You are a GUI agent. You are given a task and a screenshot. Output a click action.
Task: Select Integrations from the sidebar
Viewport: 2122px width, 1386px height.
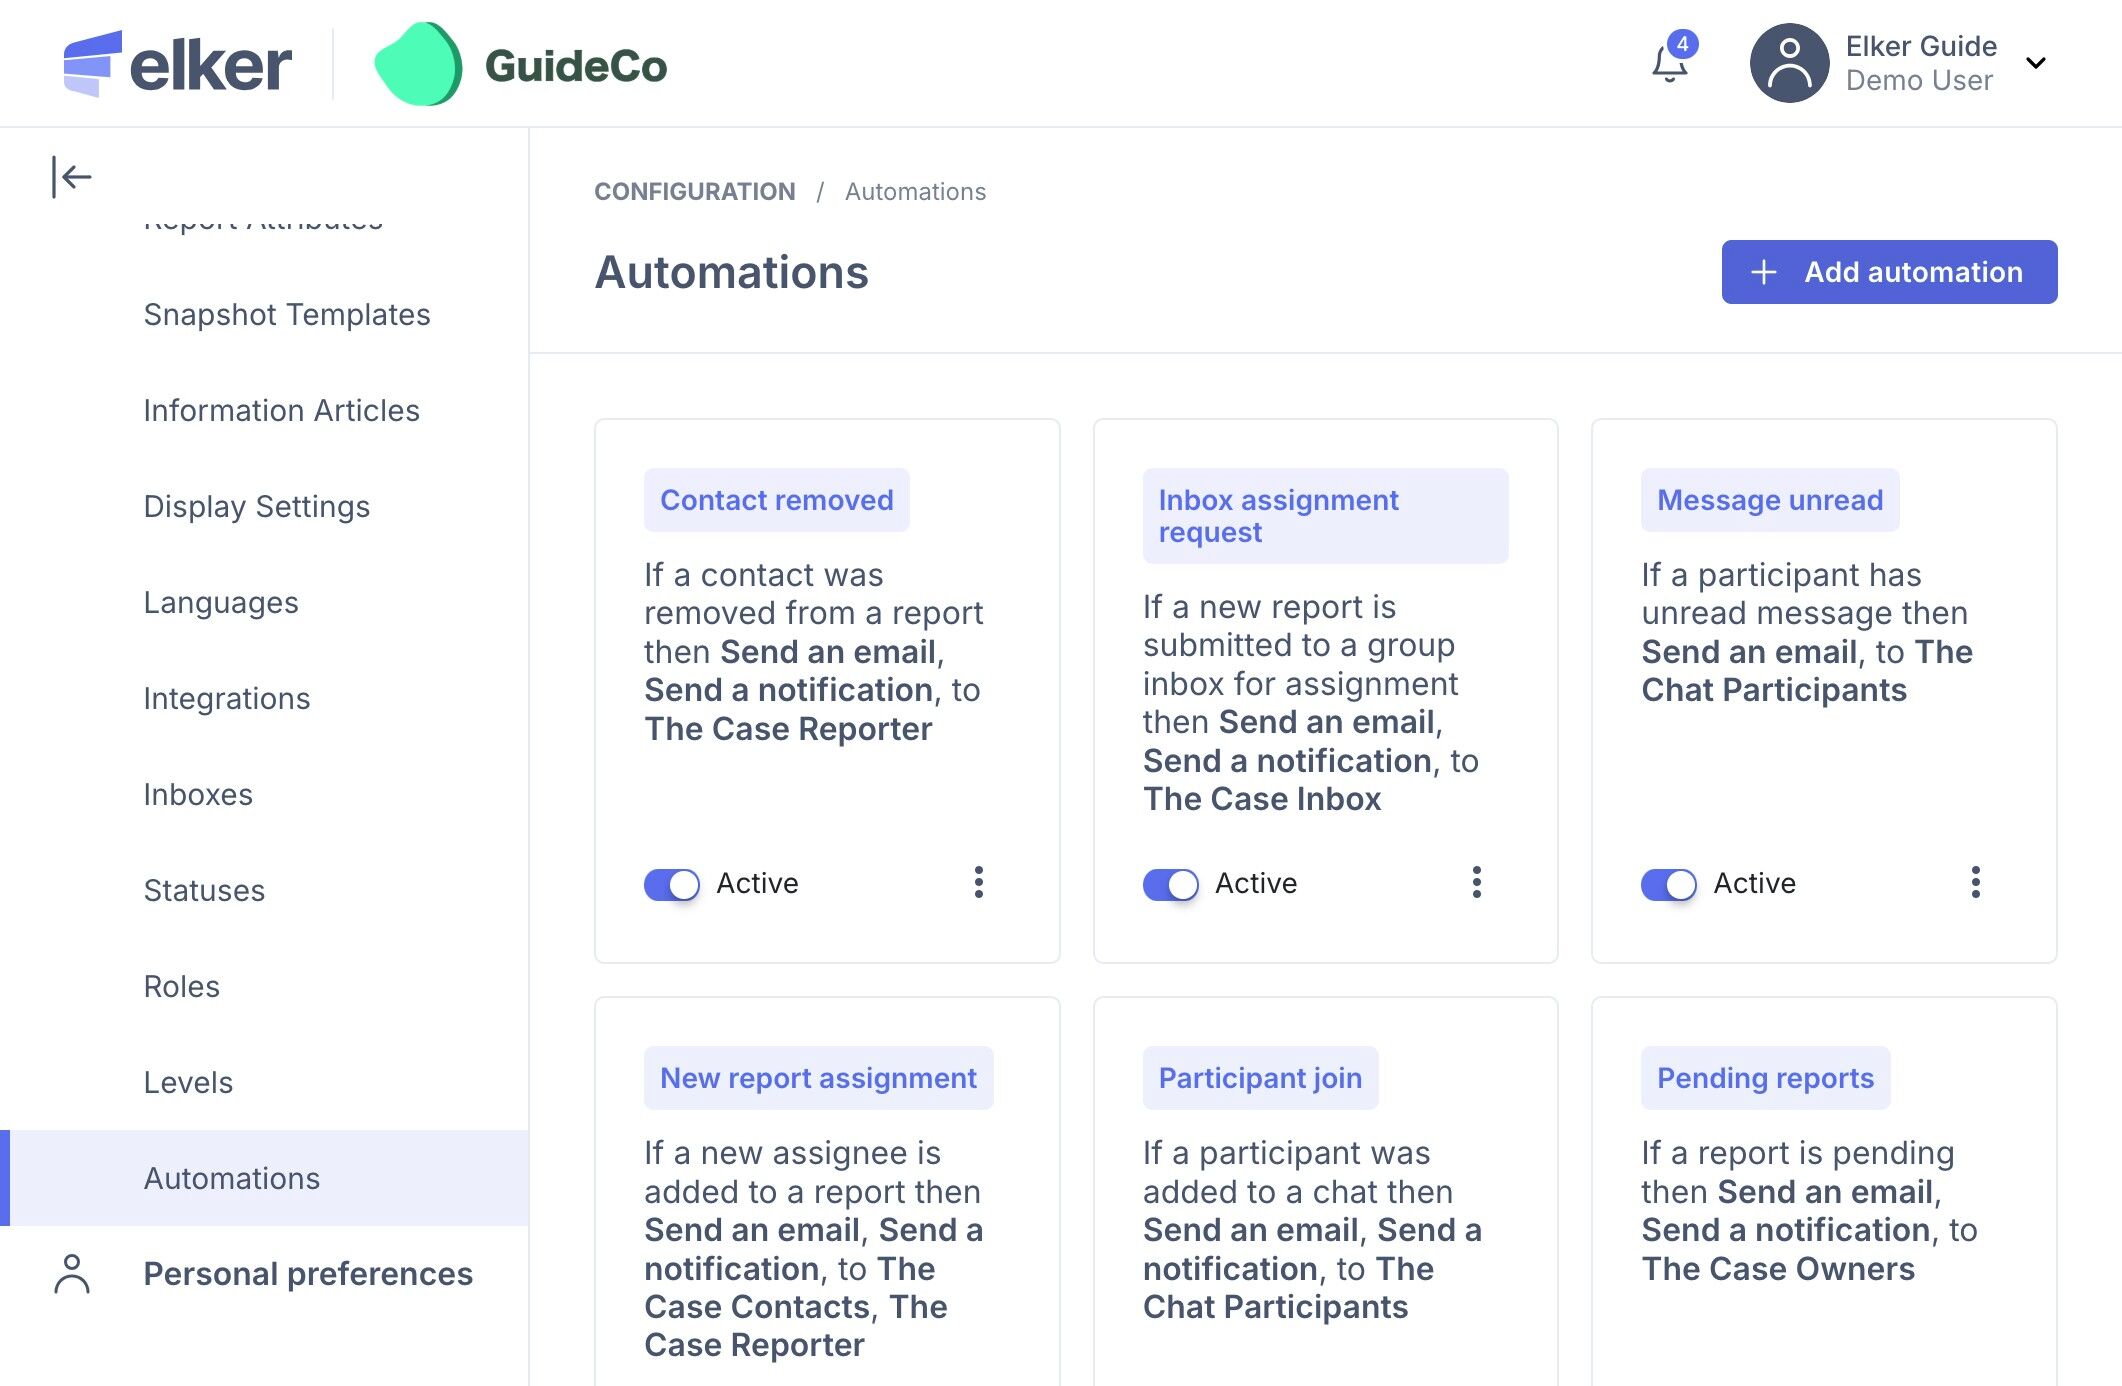pyautogui.click(x=227, y=698)
